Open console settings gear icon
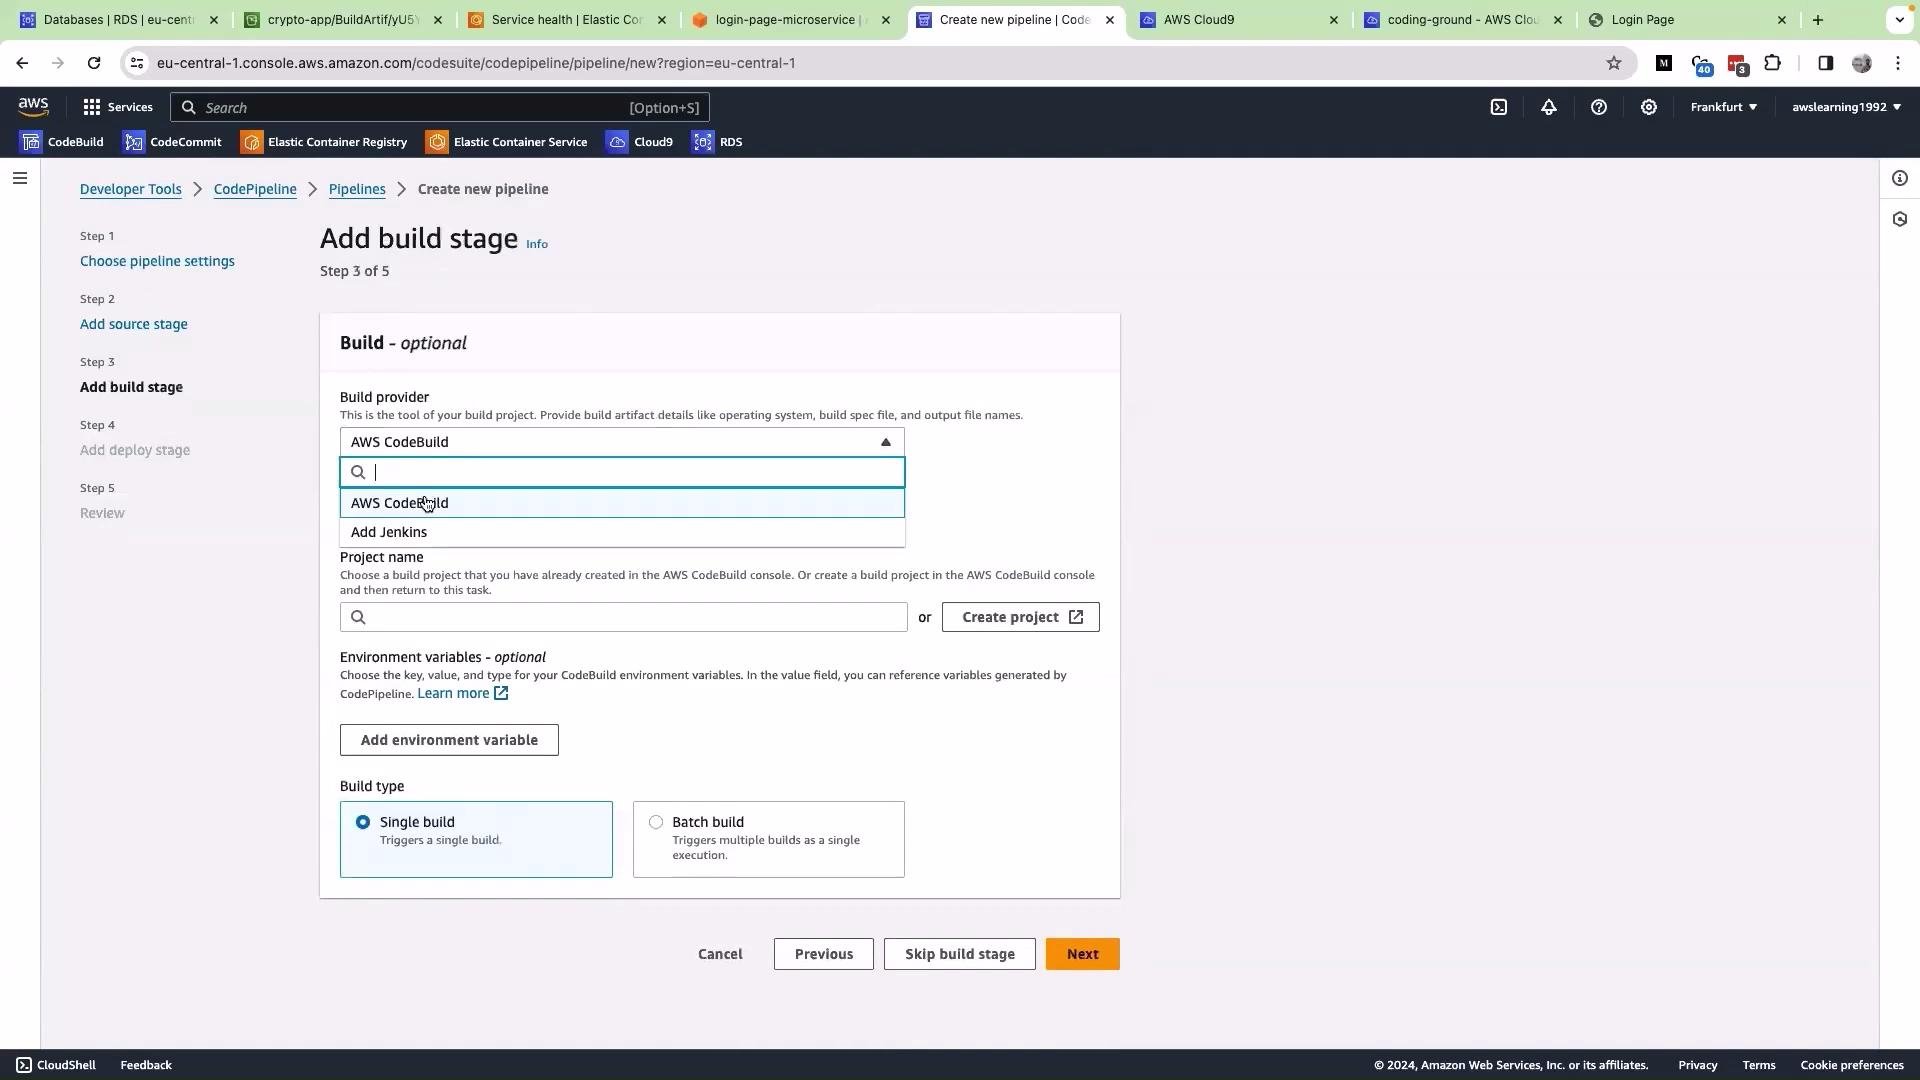This screenshot has width=1920, height=1080. point(1649,107)
